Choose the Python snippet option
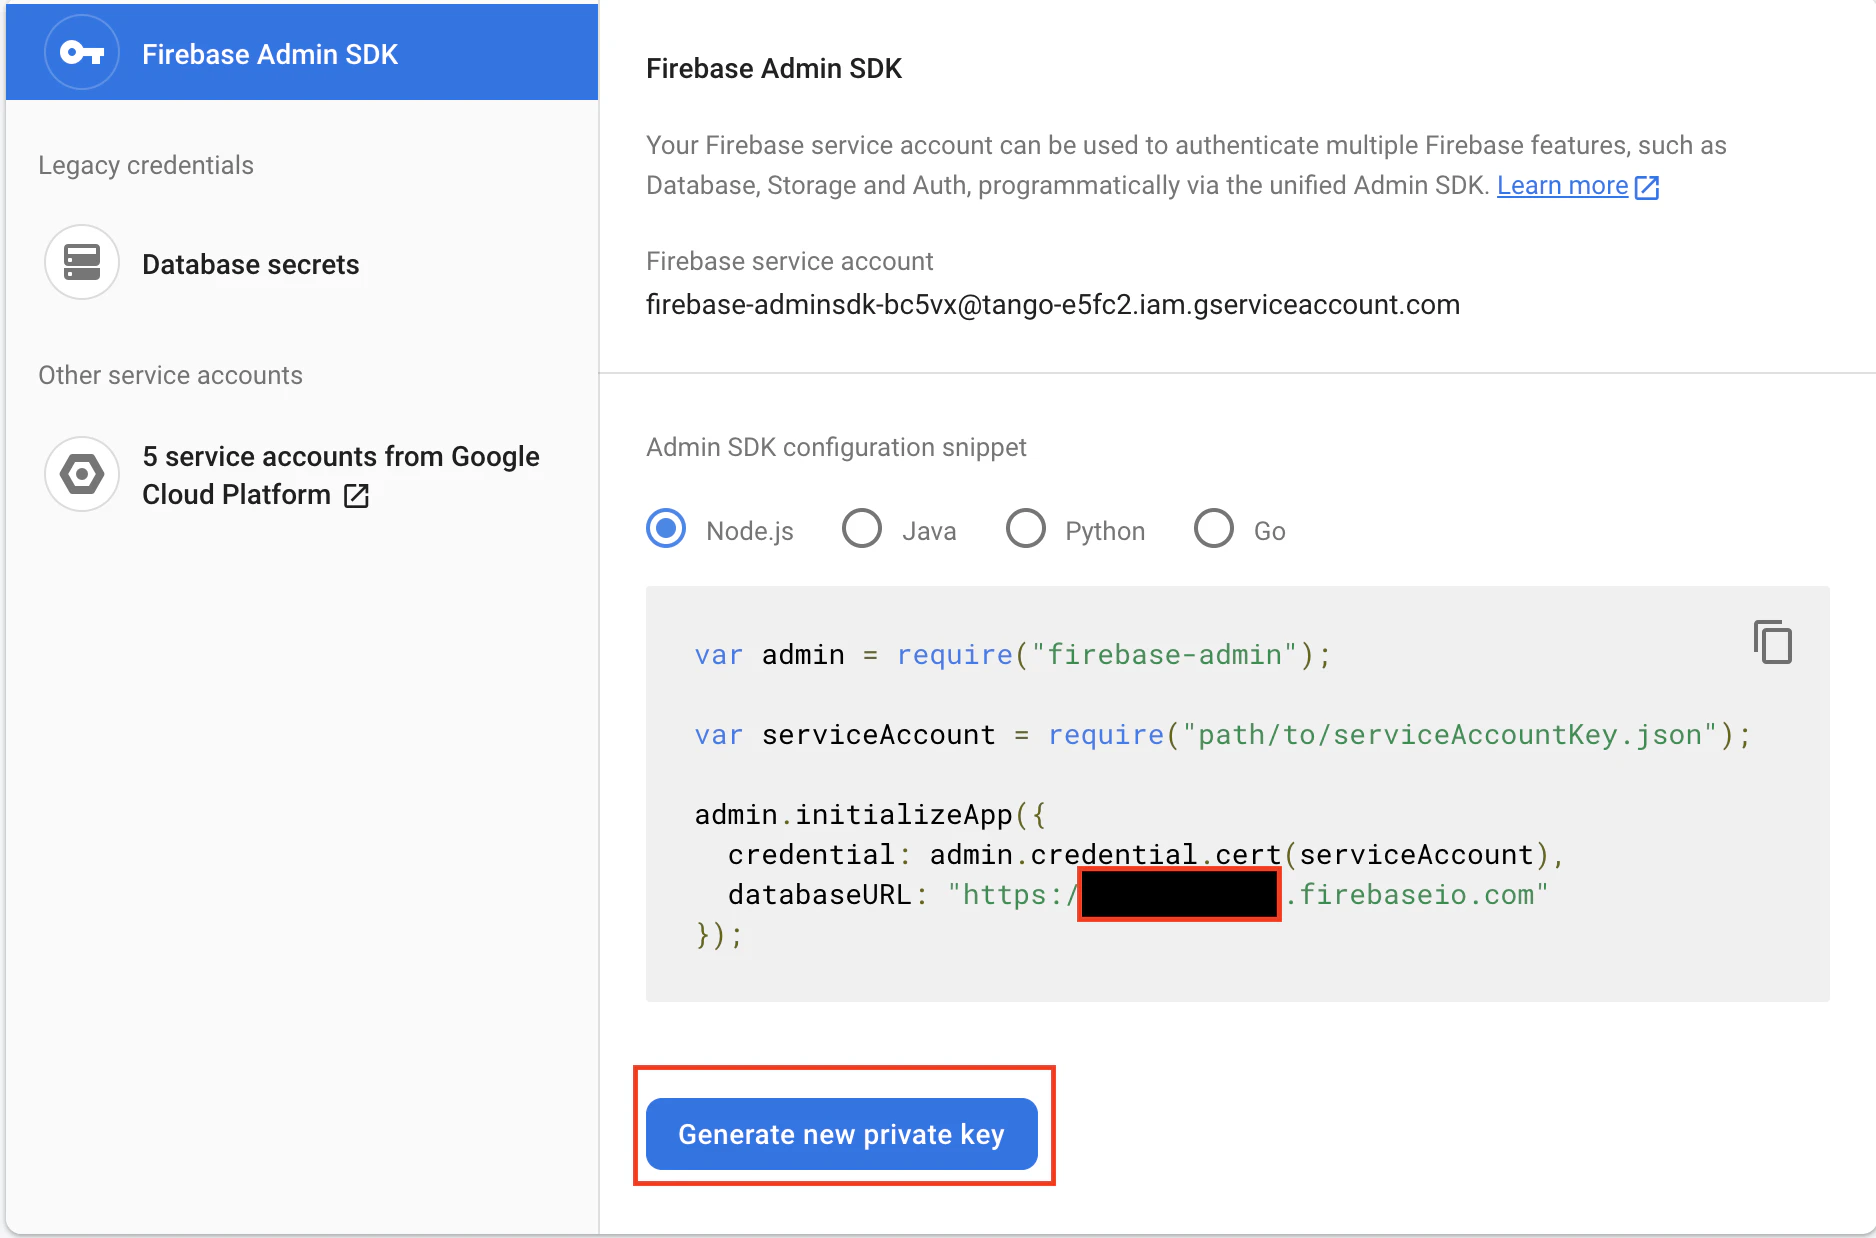 [1026, 529]
